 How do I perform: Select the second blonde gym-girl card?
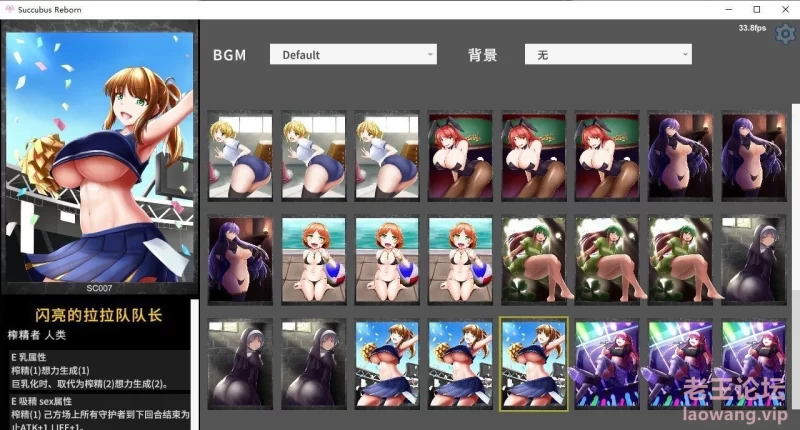[x=314, y=156]
